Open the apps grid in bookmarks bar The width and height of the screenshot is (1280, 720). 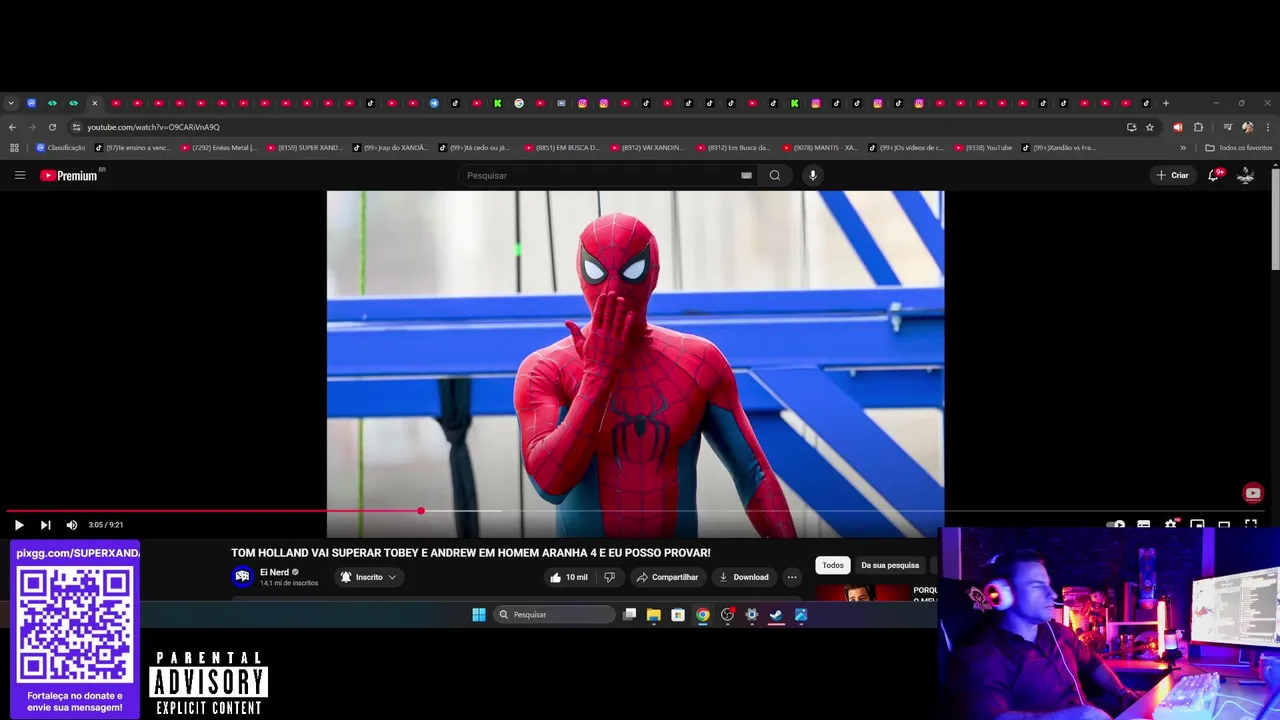click(14, 148)
